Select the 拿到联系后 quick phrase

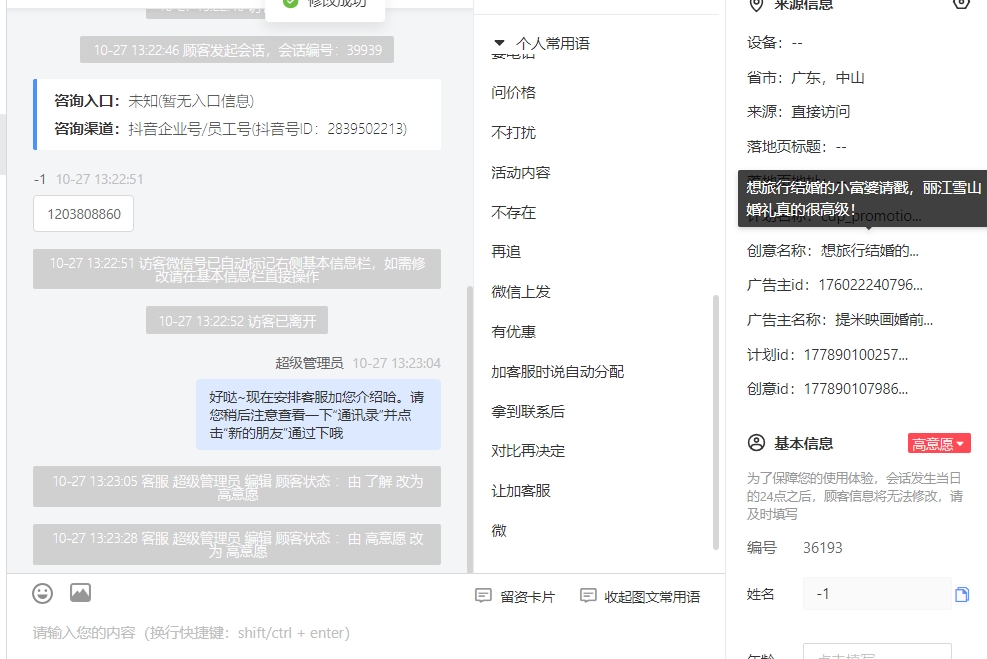click(528, 411)
